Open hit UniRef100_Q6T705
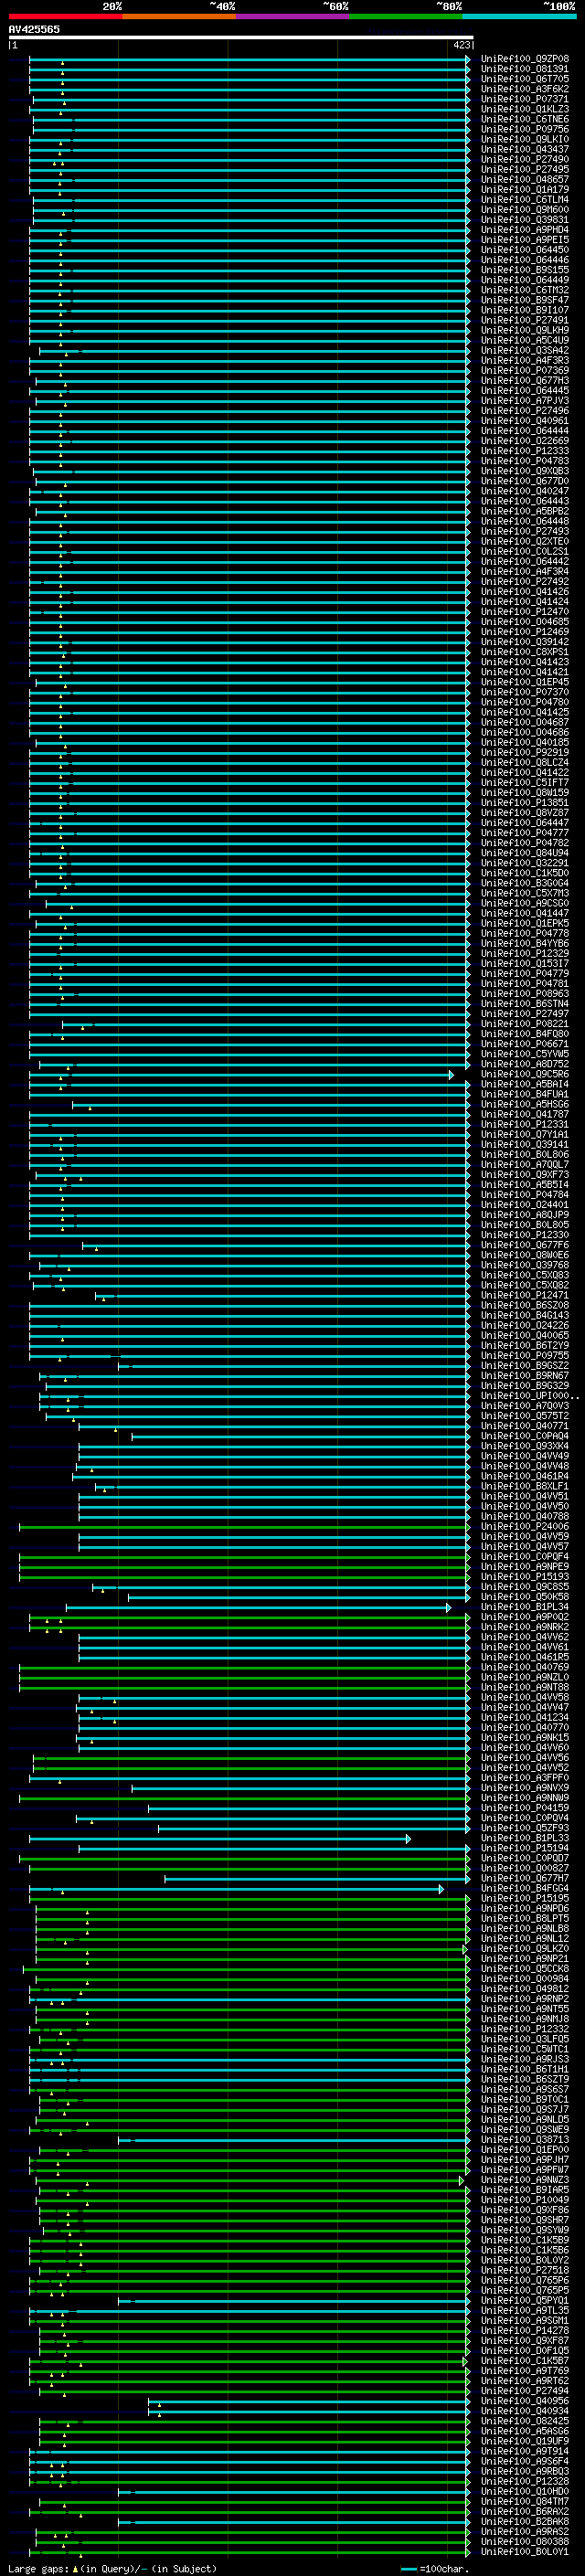The width and height of the screenshot is (585, 2576). point(524,79)
